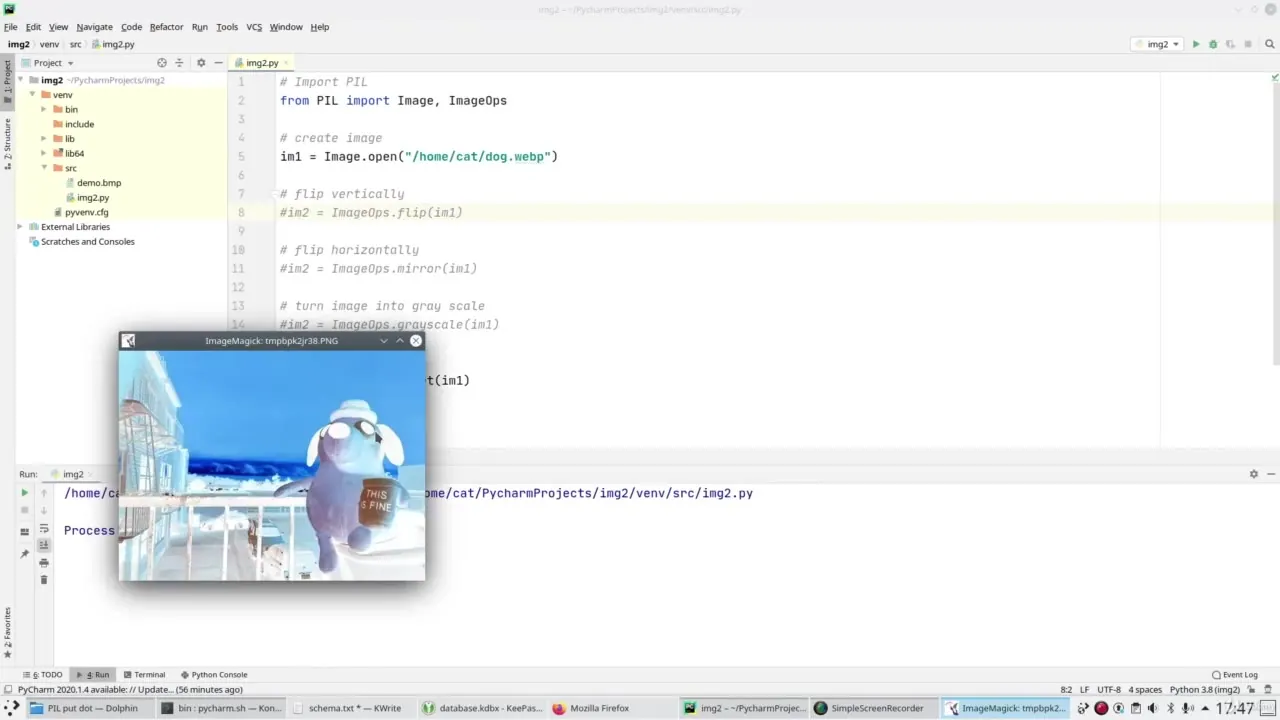Expand External Libraries node
The height and width of the screenshot is (720, 1280).
[21, 227]
